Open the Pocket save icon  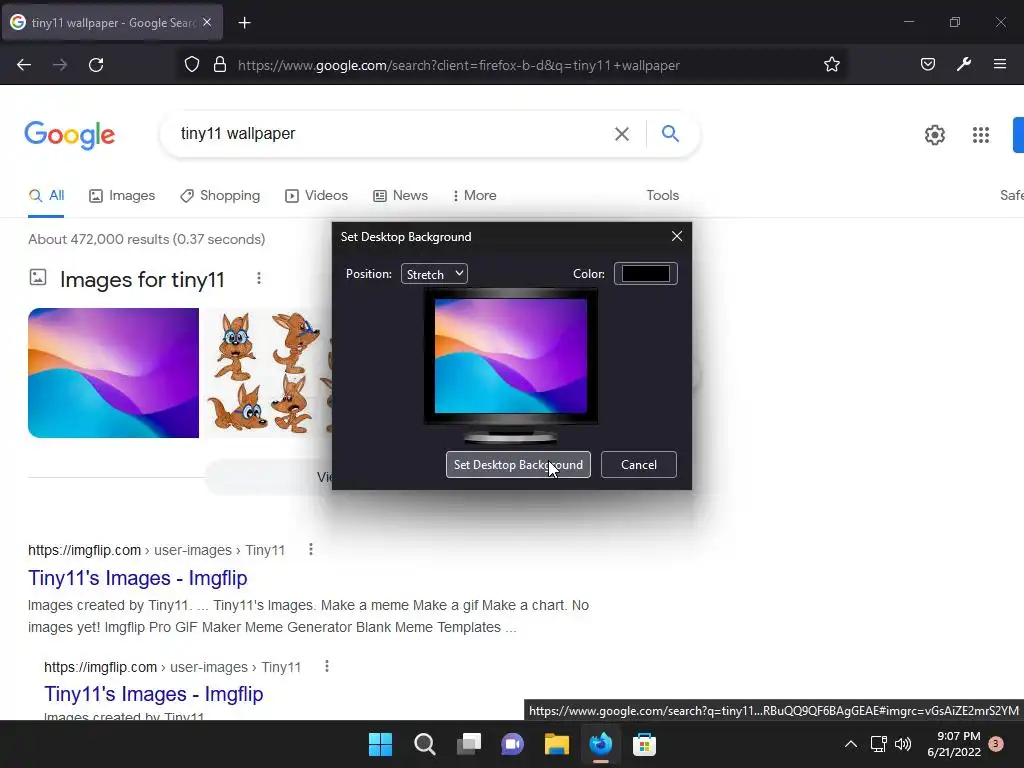[x=927, y=64]
